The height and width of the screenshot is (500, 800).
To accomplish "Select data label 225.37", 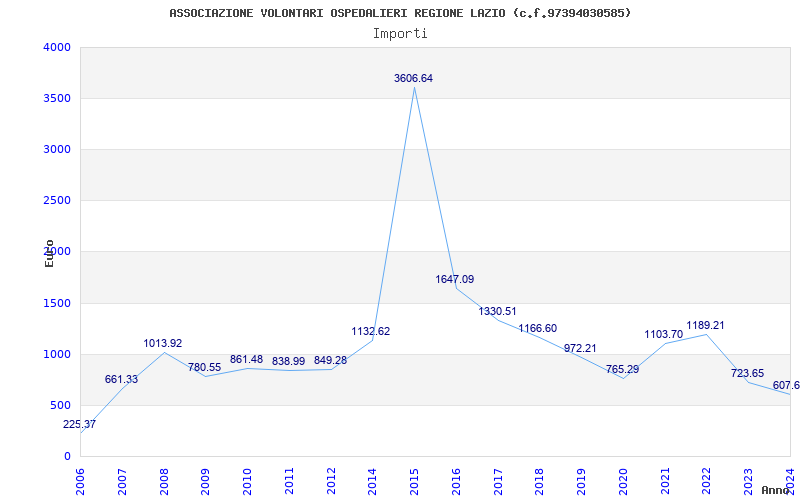I will pyautogui.click(x=80, y=424).
